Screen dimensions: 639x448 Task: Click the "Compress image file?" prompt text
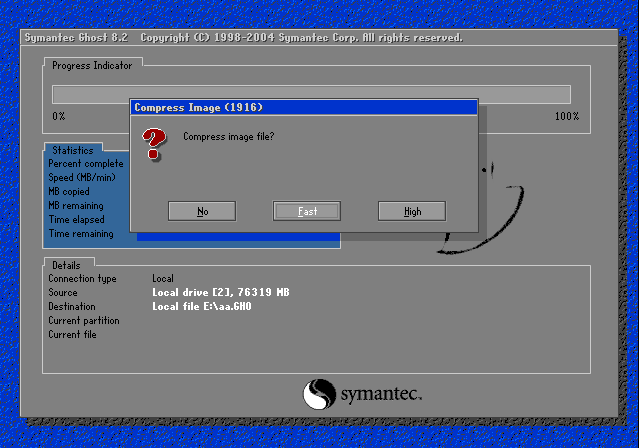[229, 137]
